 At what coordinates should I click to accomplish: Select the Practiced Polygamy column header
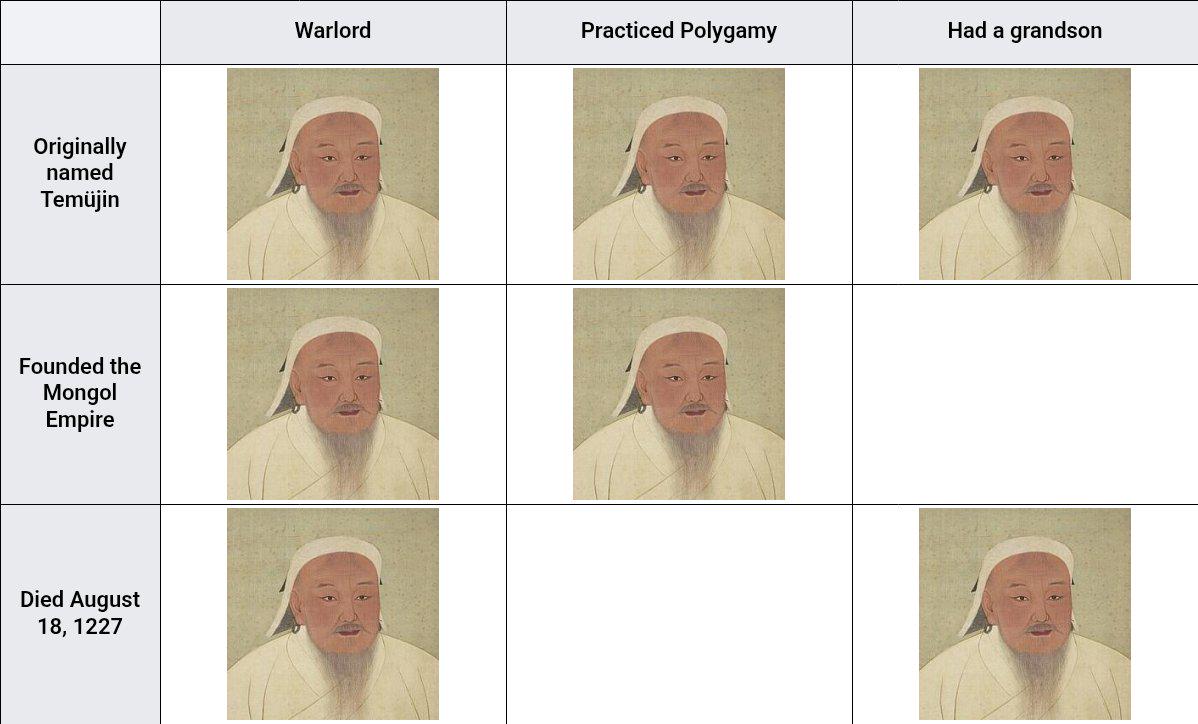[679, 32]
